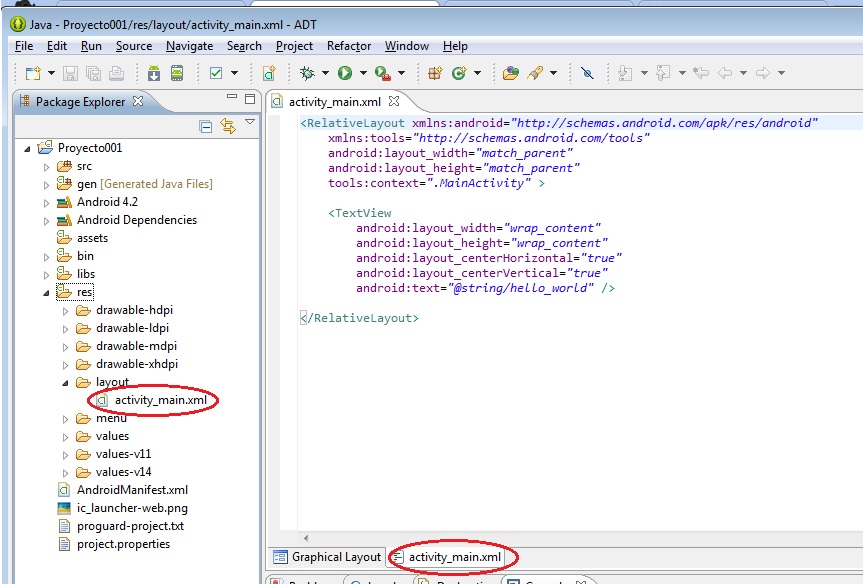Open the External Tools dropdown arrow
The width and height of the screenshot is (863, 584).
[401, 73]
